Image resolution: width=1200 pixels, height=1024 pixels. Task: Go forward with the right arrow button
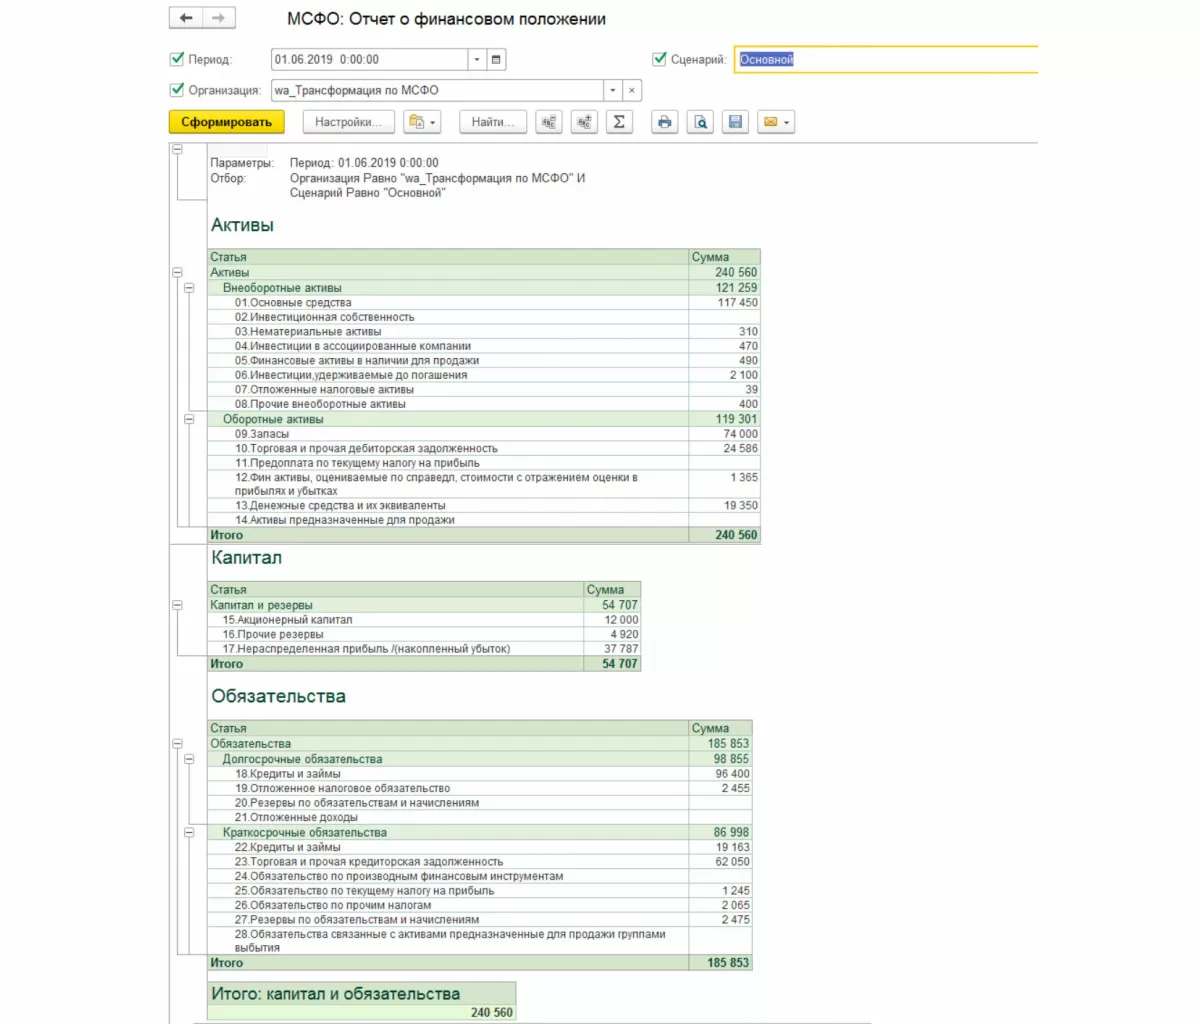219,18
